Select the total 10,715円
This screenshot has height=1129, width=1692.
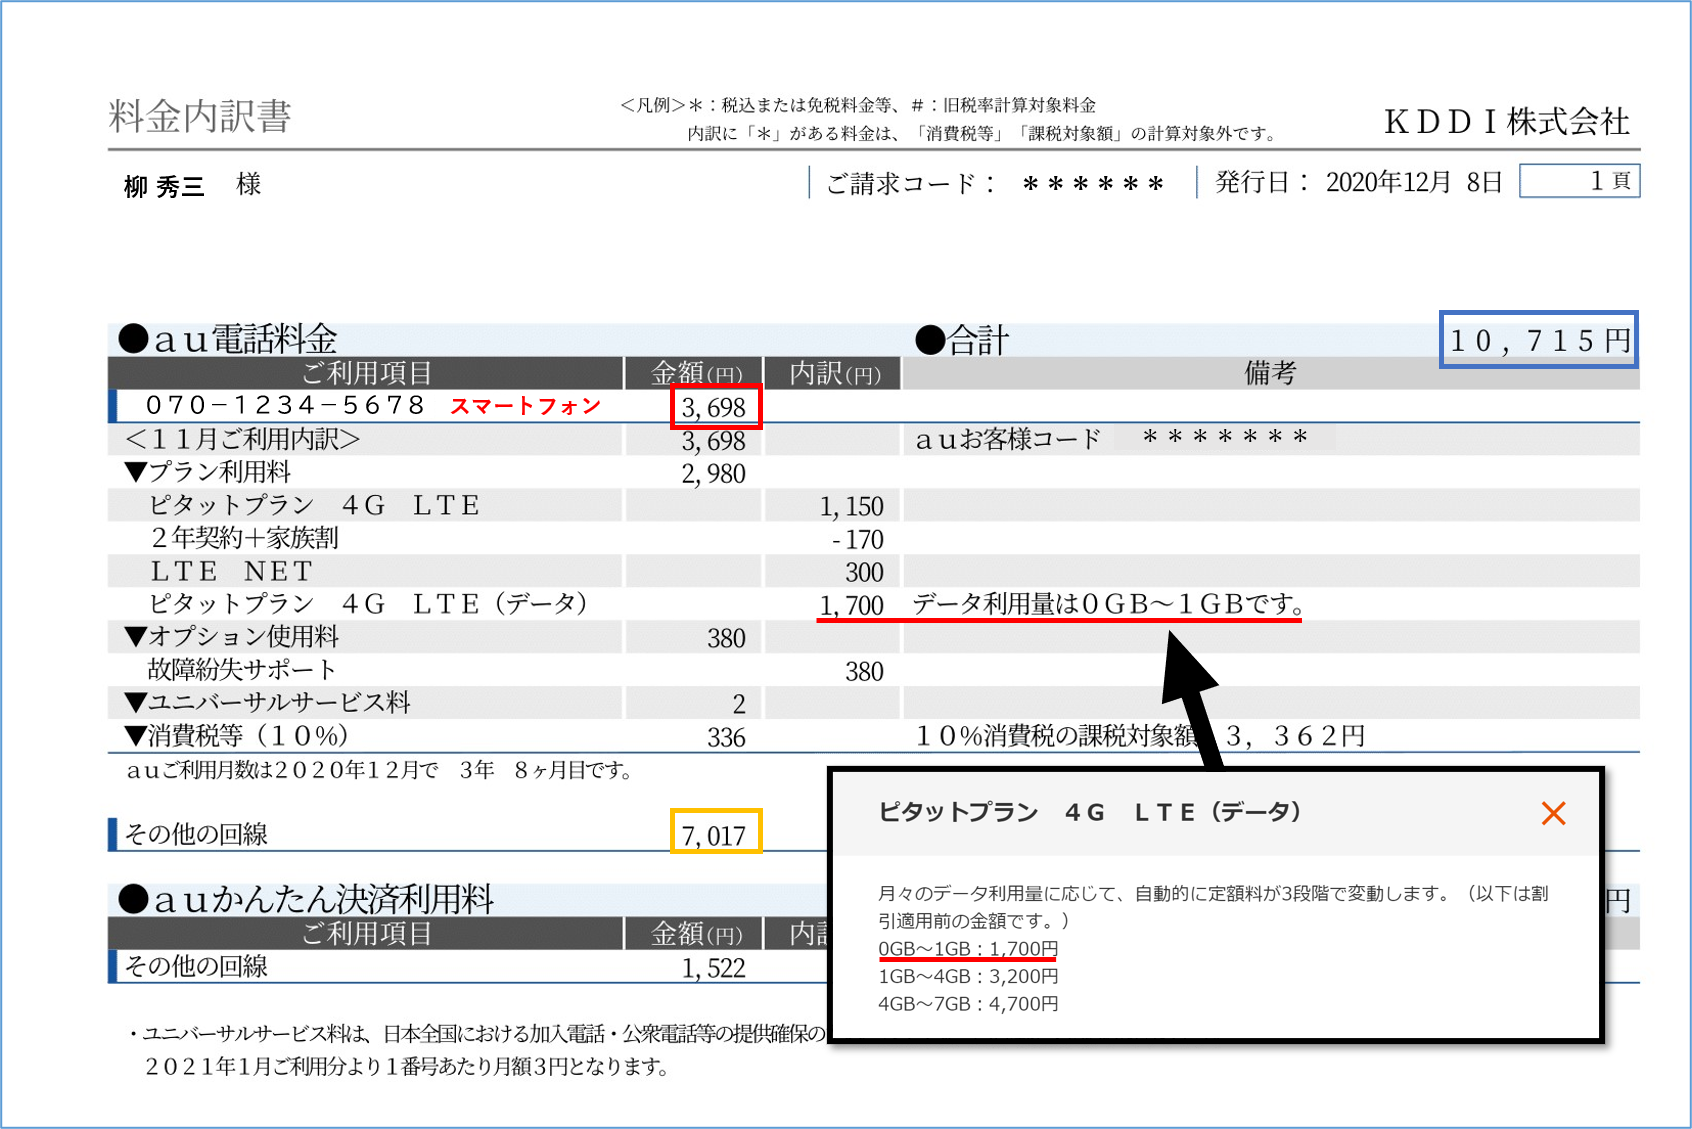[1539, 340]
